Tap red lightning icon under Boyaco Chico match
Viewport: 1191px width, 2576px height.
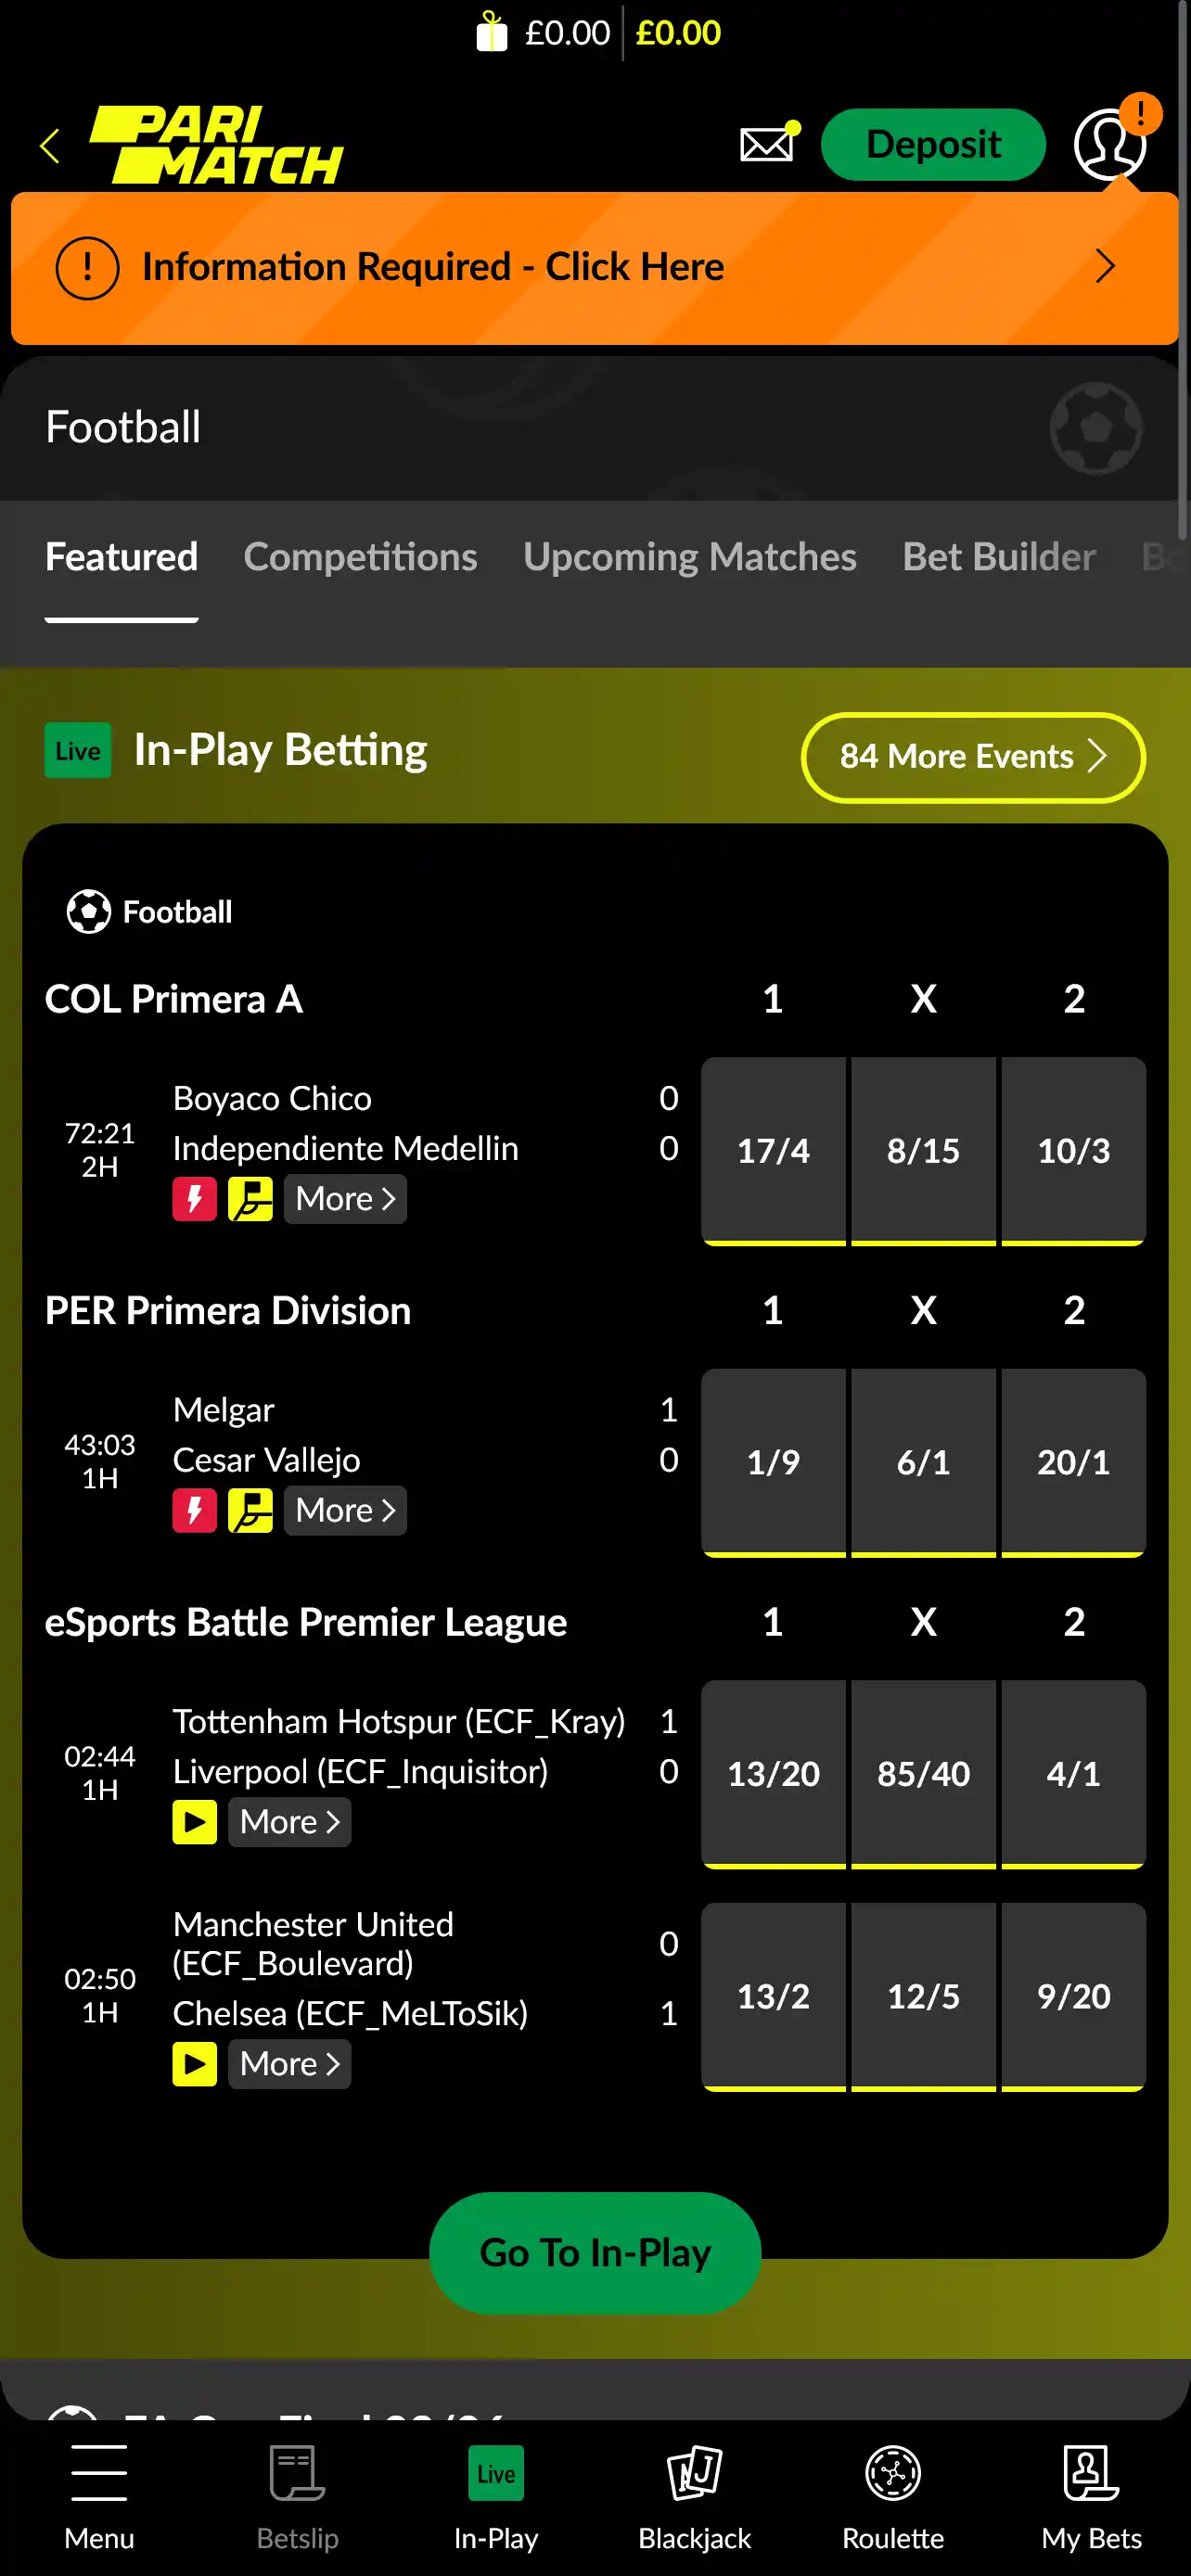(x=194, y=1198)
